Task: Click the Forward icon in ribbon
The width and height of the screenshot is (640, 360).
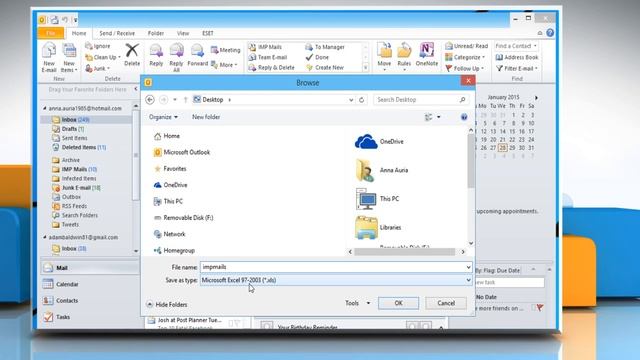Action: point(197,51)
